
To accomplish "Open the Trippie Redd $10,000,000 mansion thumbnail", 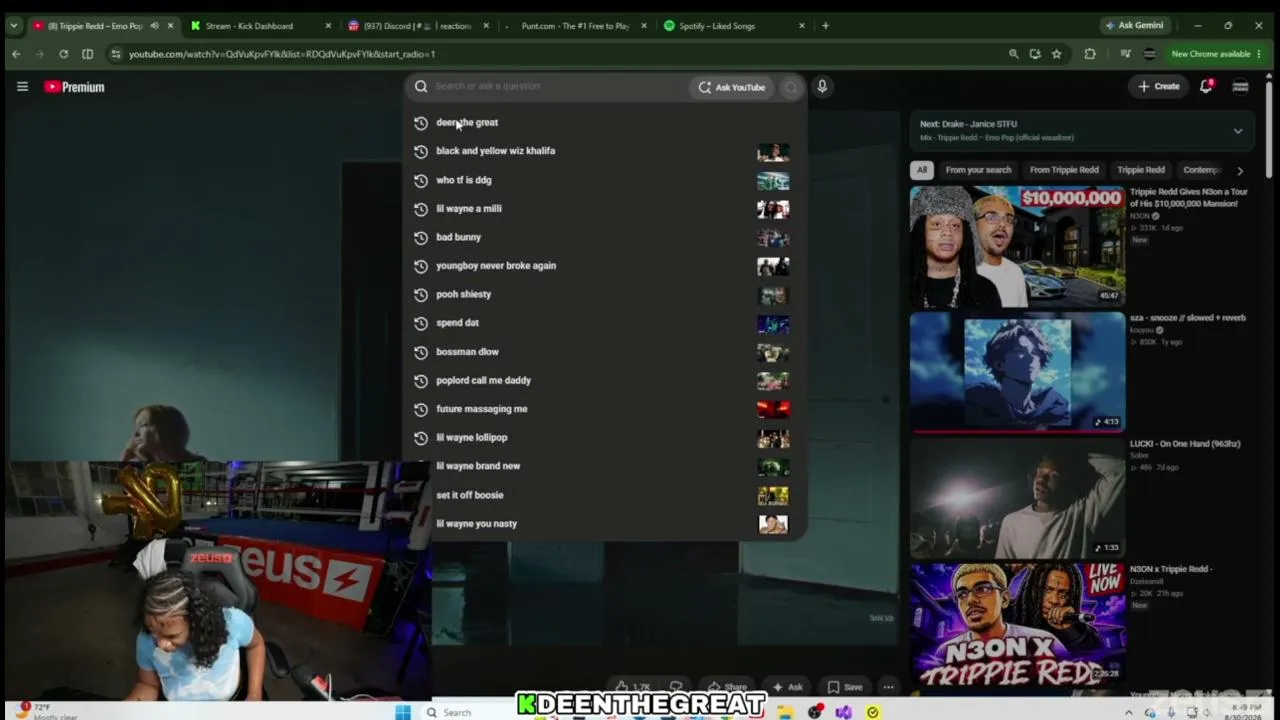I will [1017, 246].
